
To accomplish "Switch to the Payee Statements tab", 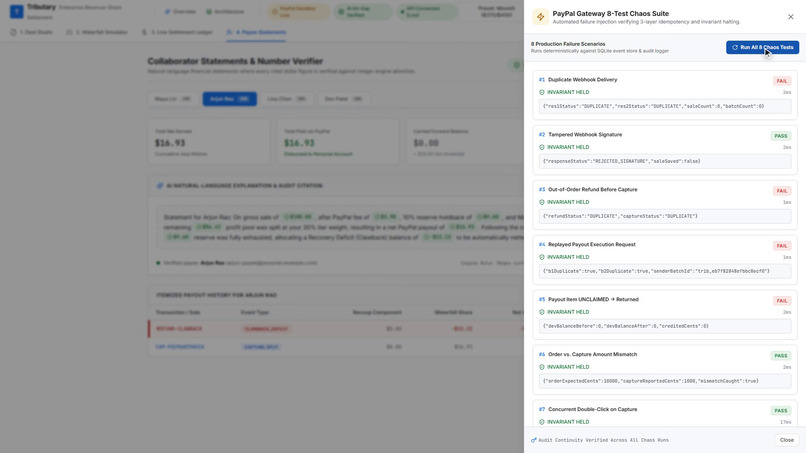I will 257,32.
